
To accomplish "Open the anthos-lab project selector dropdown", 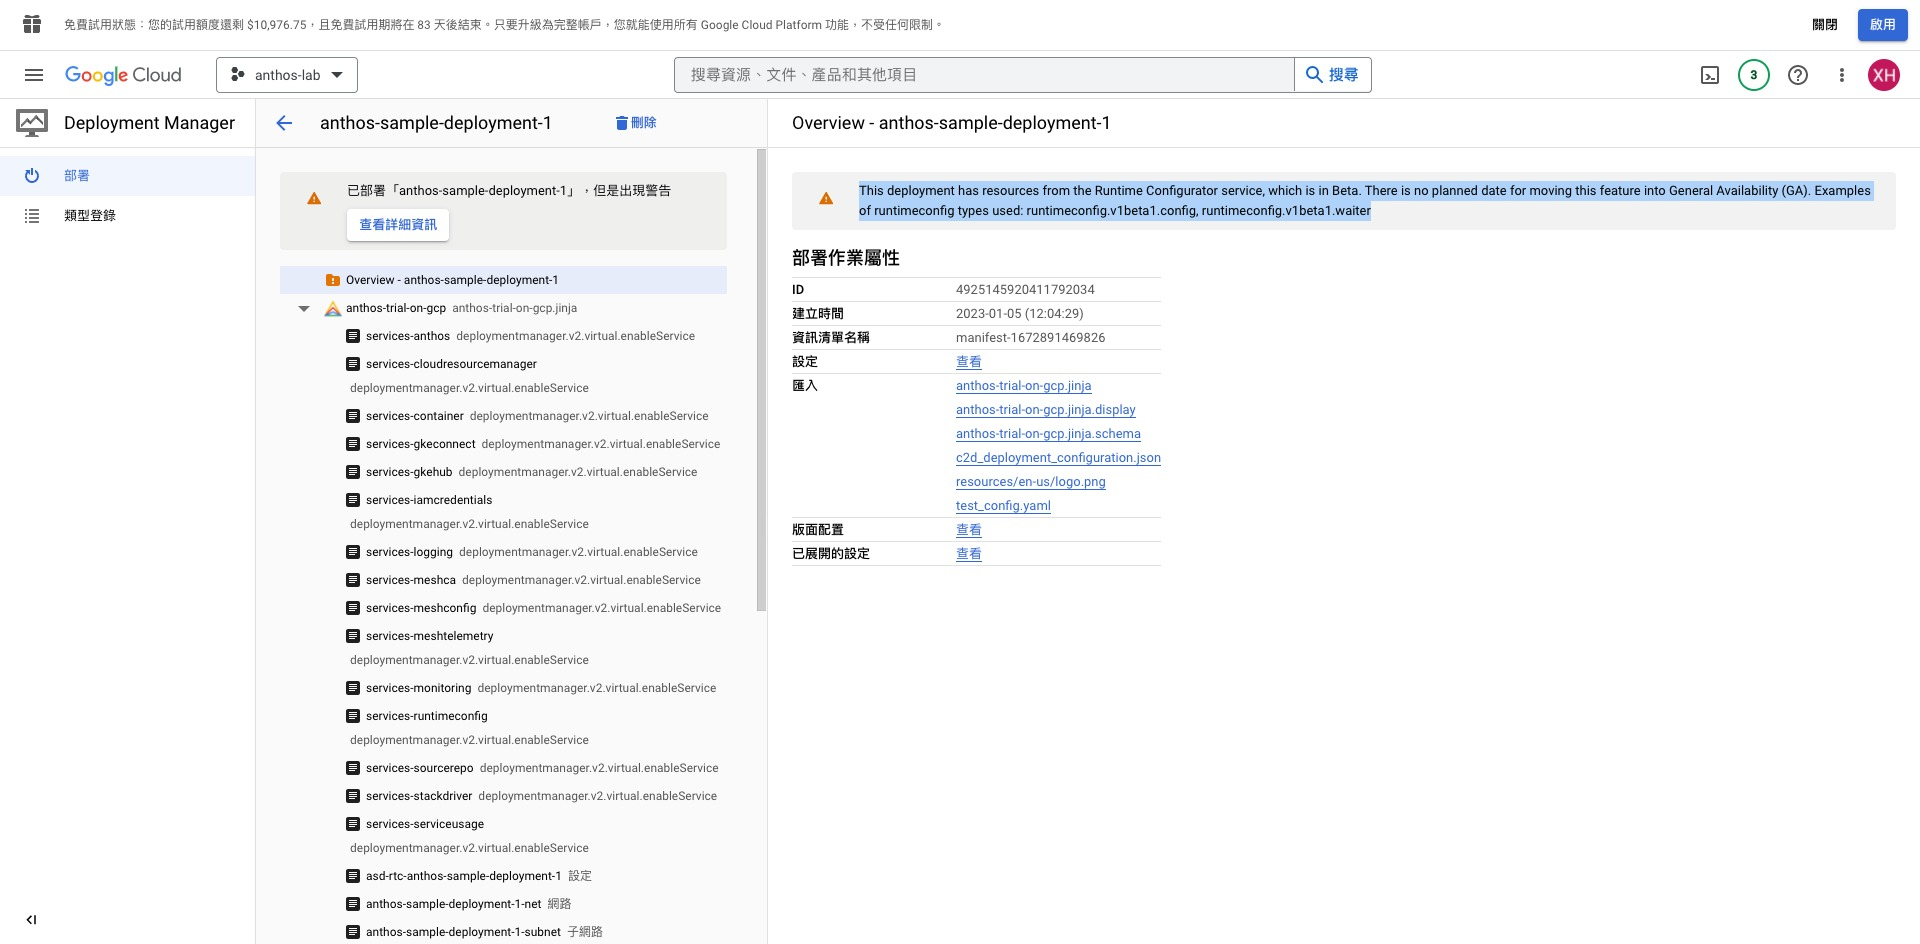I will tap(287, 75).
